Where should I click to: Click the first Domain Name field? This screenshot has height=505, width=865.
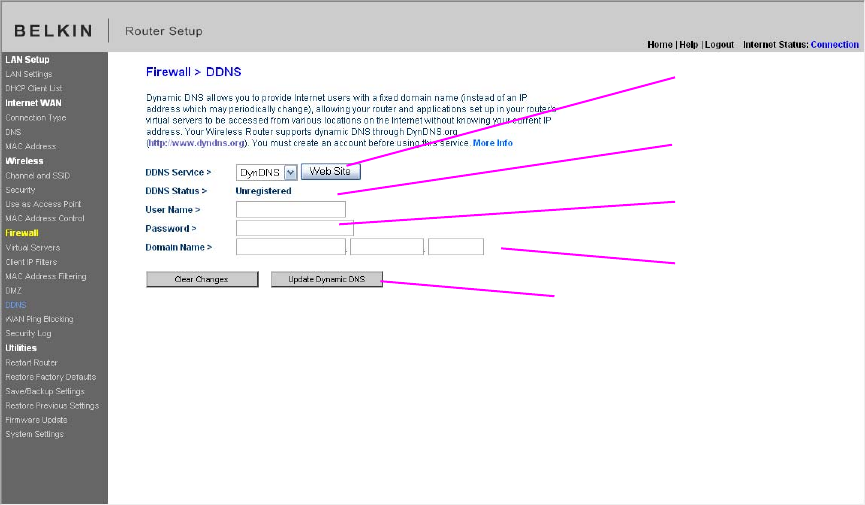291,247
